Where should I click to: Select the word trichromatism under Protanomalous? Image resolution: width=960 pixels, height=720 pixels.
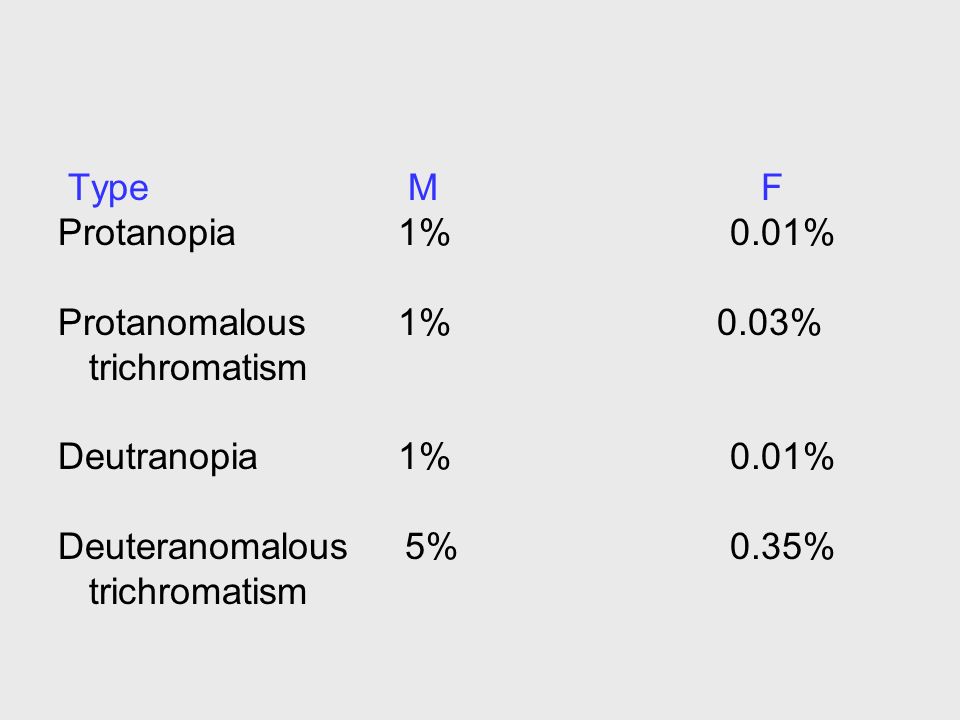pos(198,368)
